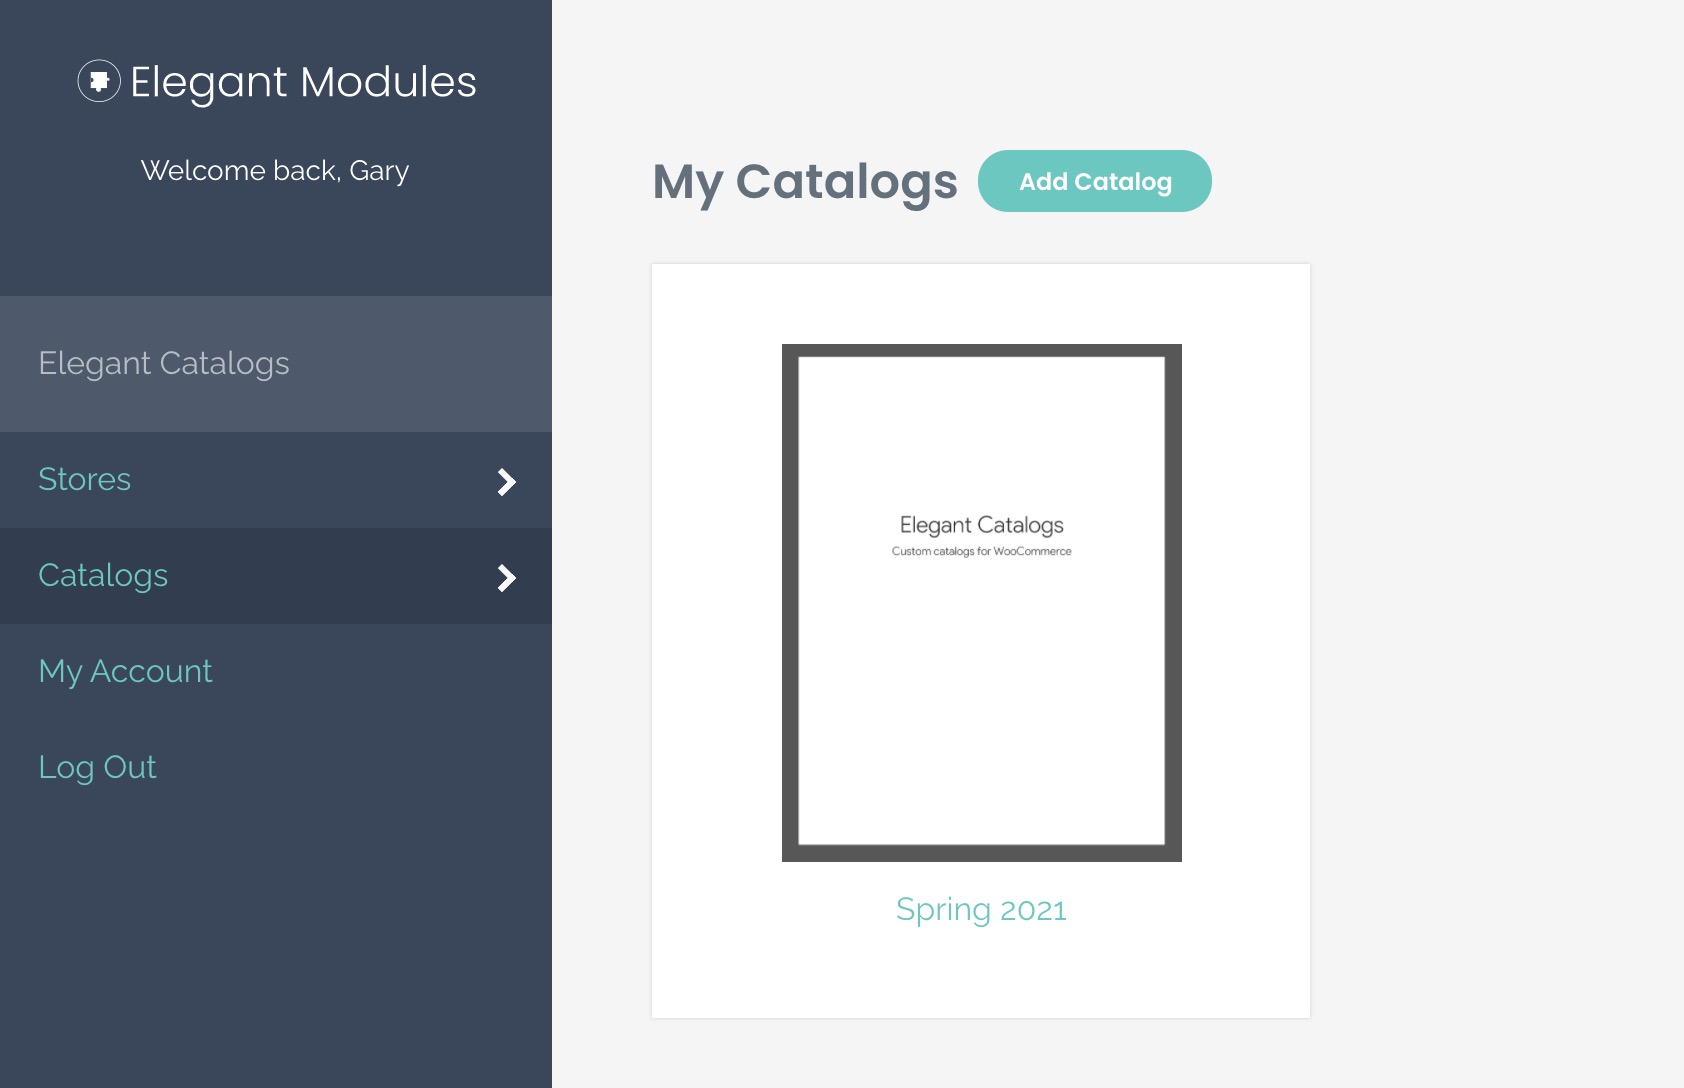Open the Stores menu item
The image size is (1684, 1088).
point(276,480)
